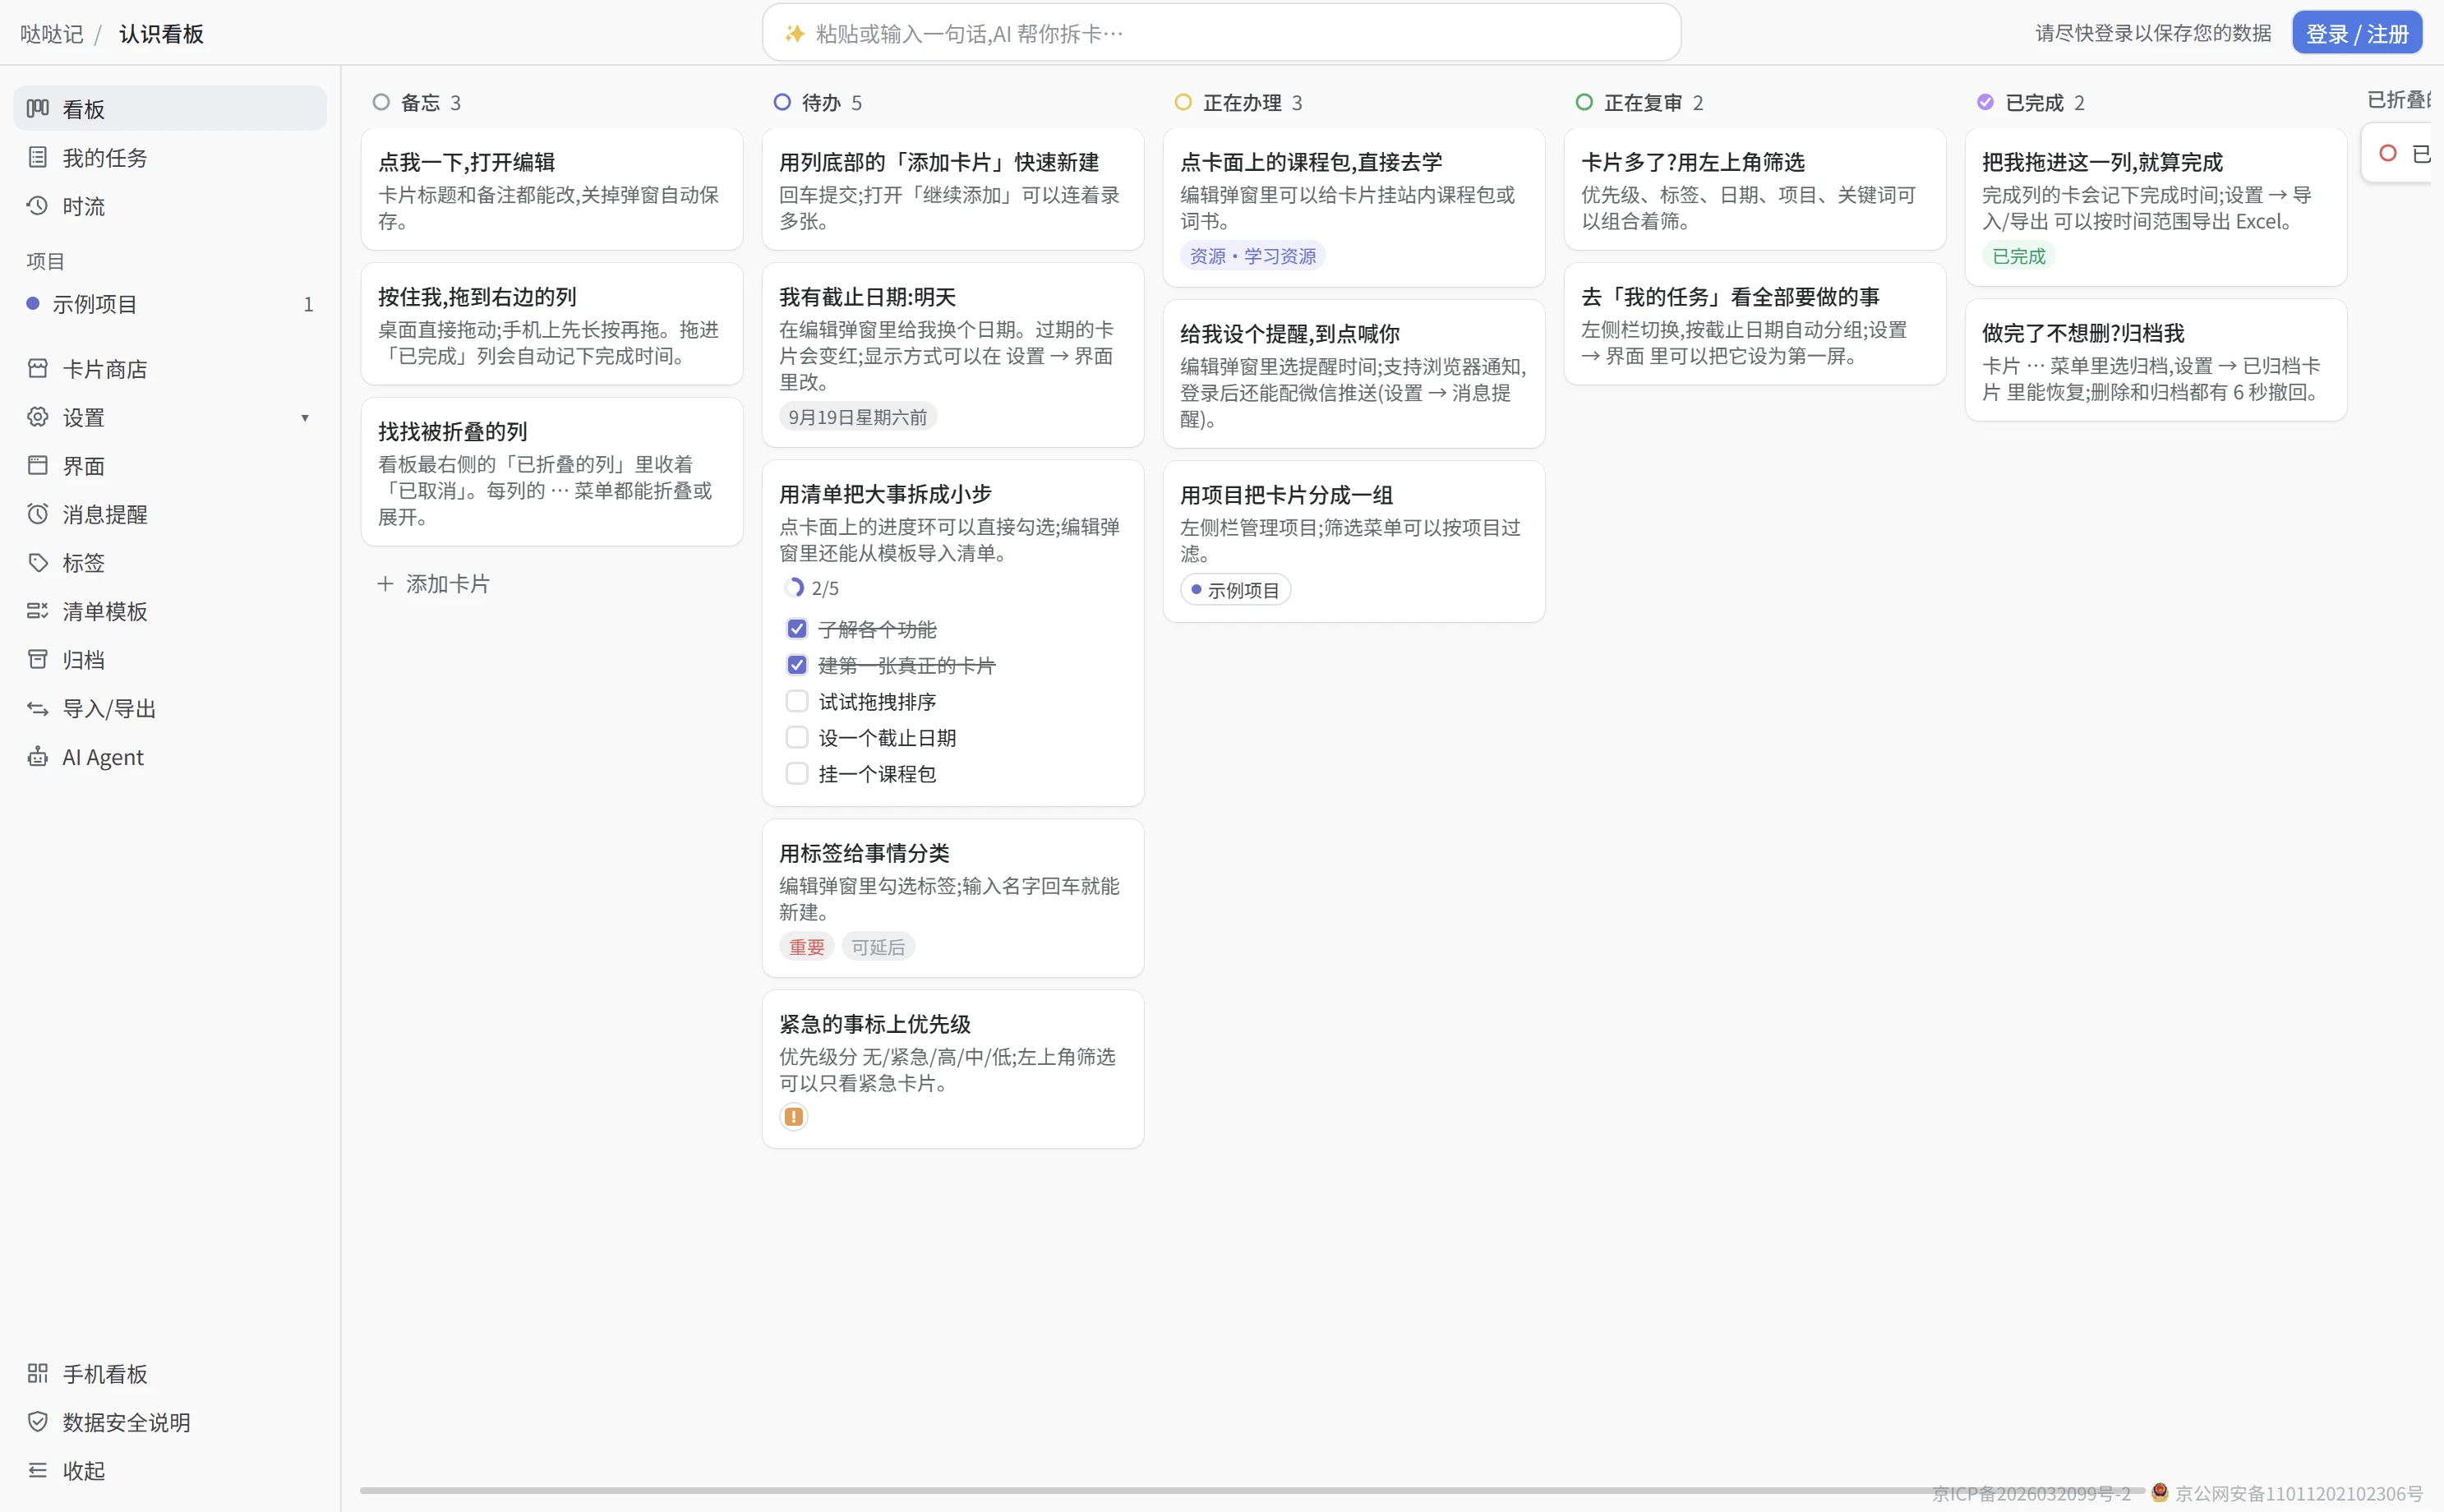Screen dimensions: 2444x1512
Task: Open card 找找被折叠的列
Action: 552,471
